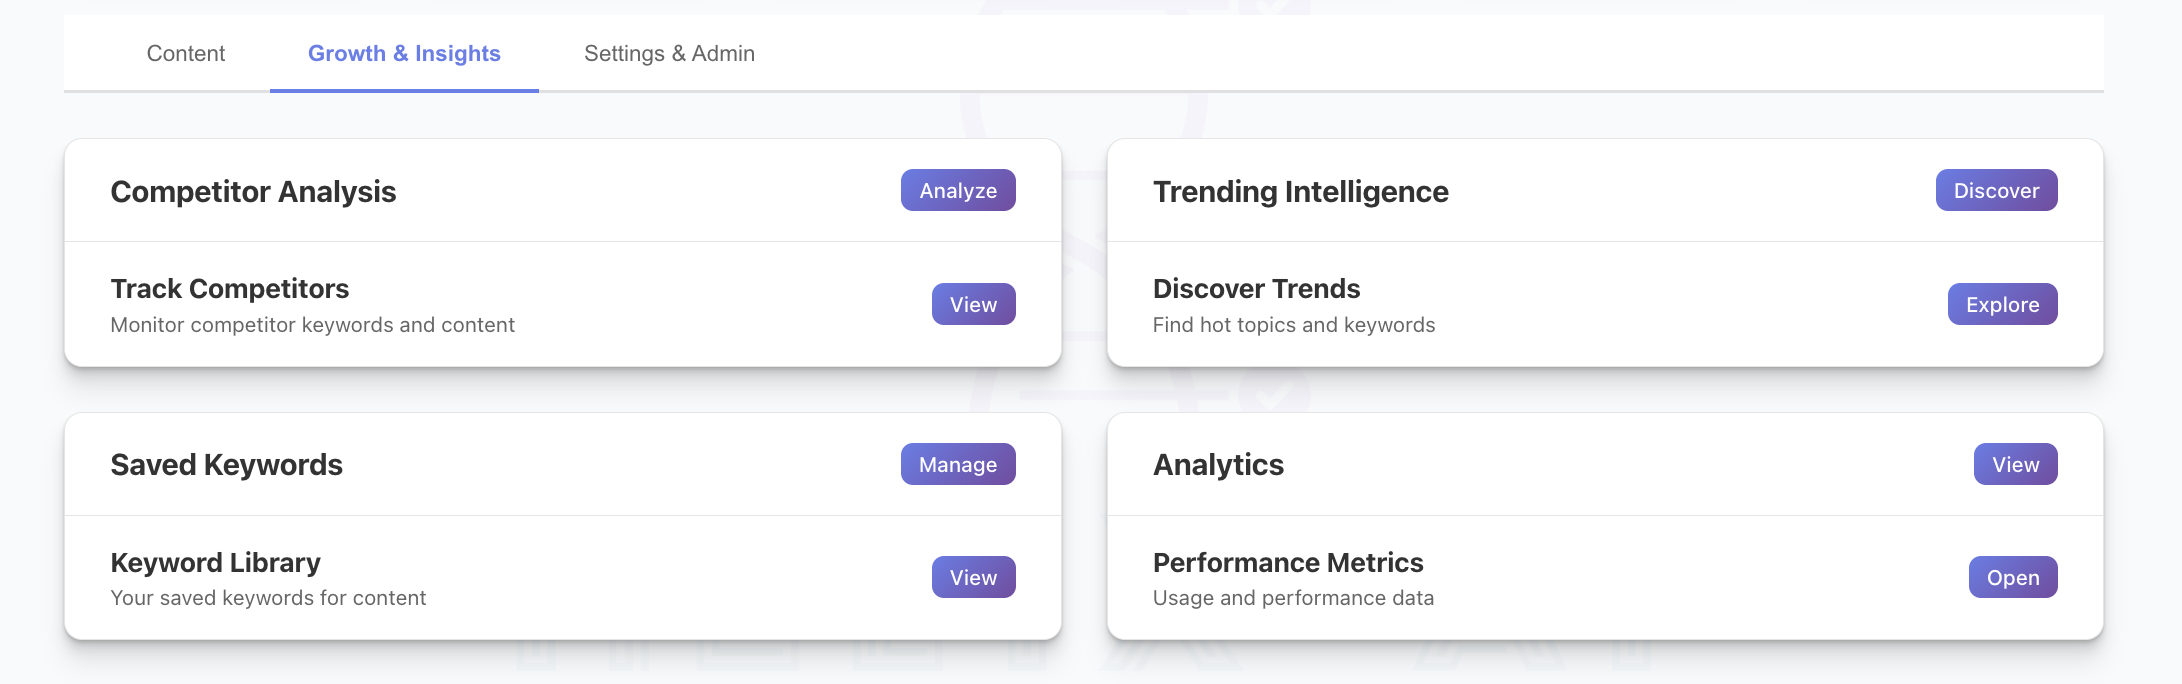Click Manage in the Saved Keywords card

click(957, 465)
